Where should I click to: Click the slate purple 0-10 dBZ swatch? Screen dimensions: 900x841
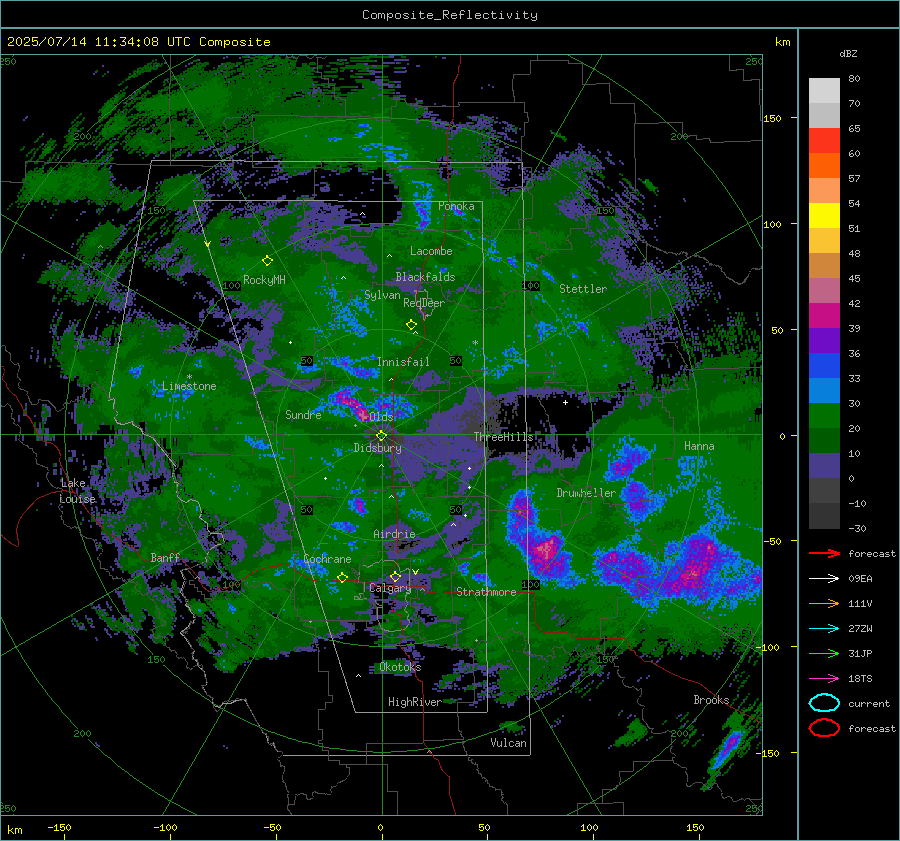[824, 466]
